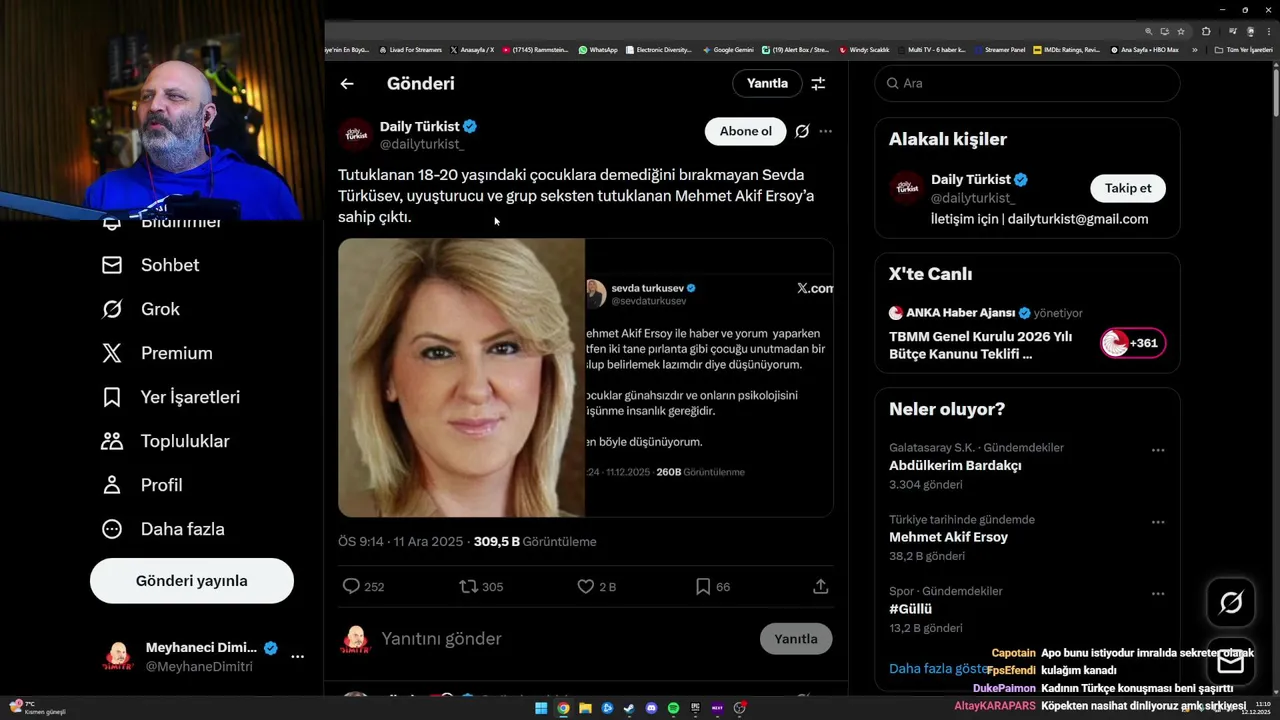Open Tüm Yer İşaretleri bookmarks folder
The height and width of the screenshot is (720, 1280).
[x=1243, y=50]
